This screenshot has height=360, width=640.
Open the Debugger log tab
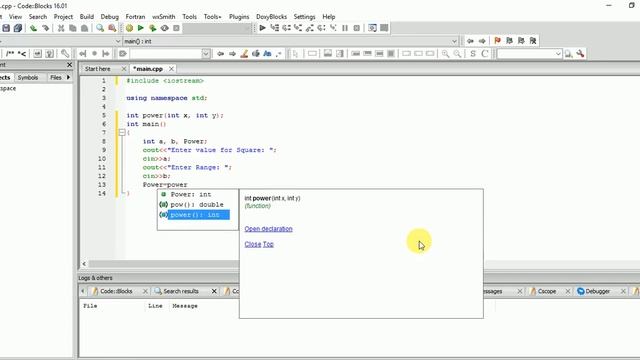point(598,291)
